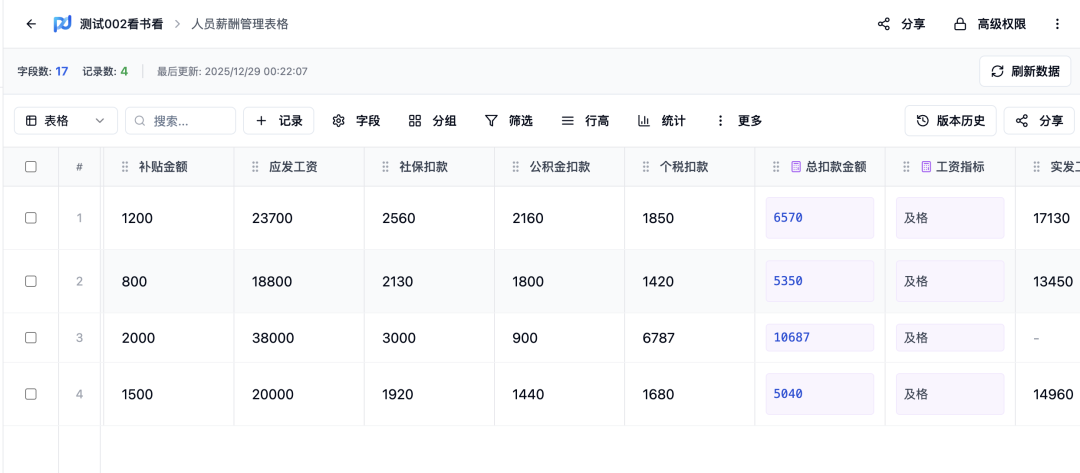Open the vertical three-dot menu at top right

pyautogui.click(x=1057, y=24)
